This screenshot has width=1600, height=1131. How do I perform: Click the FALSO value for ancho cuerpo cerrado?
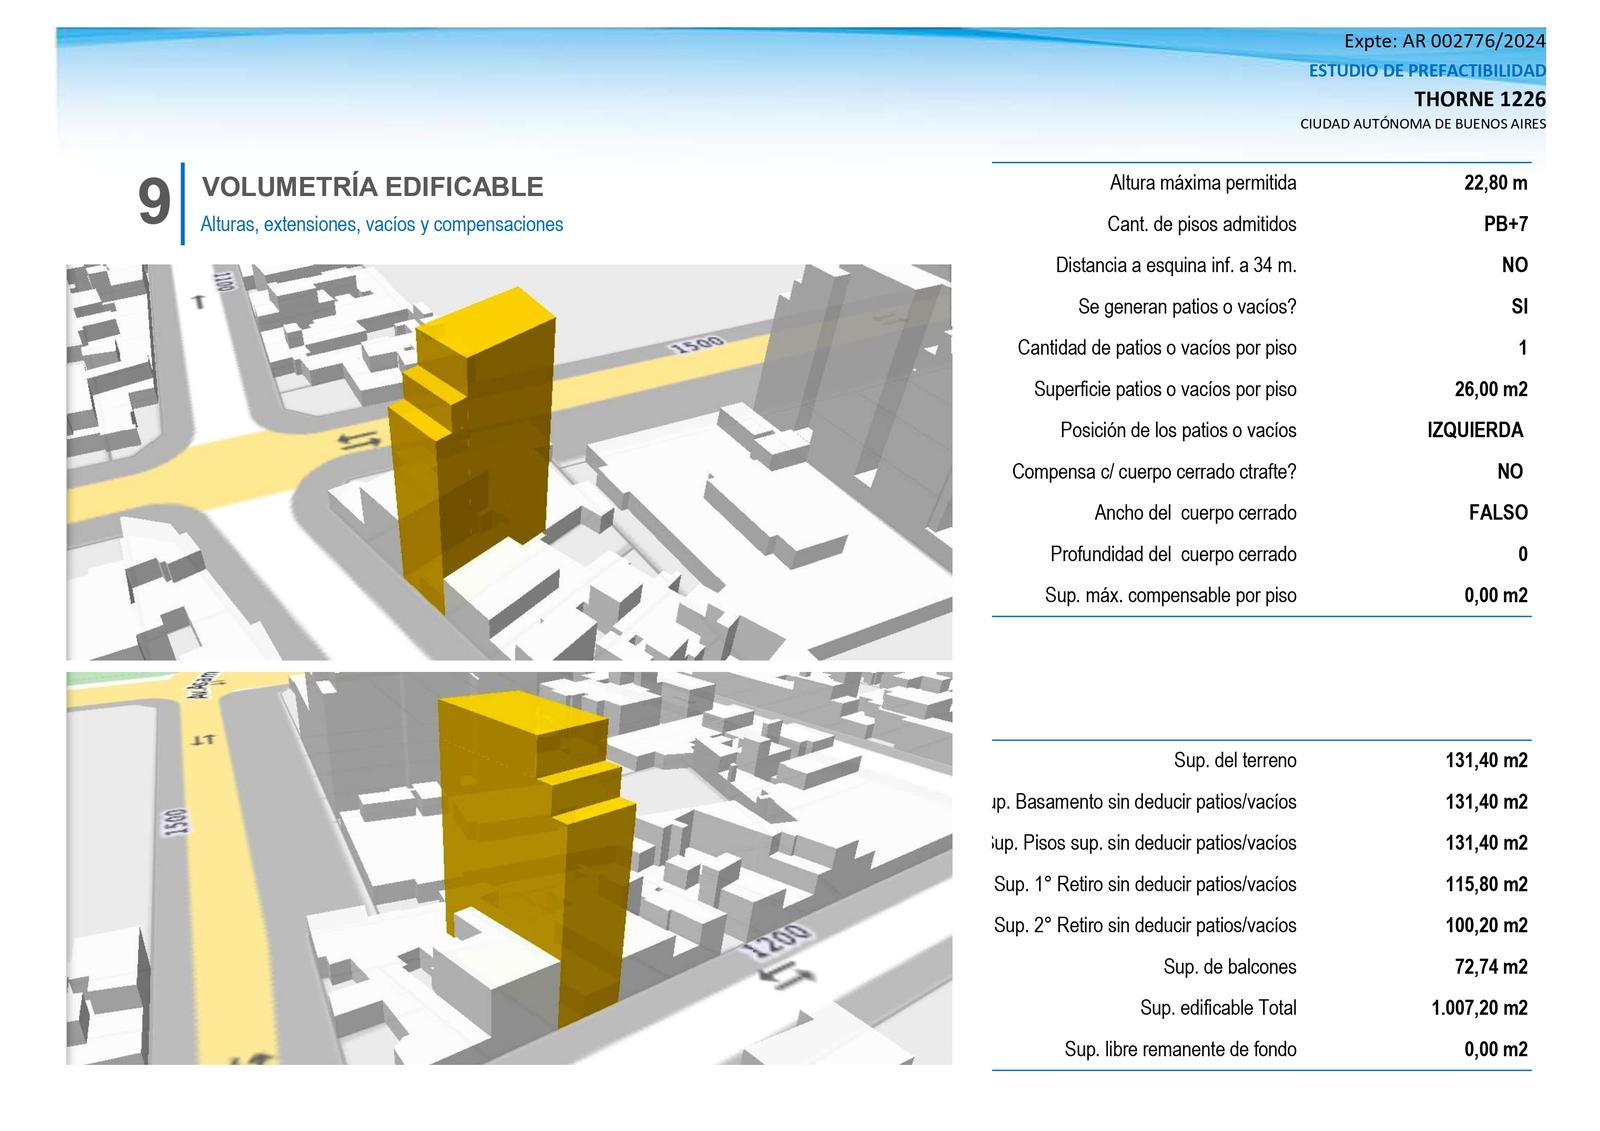[1498, 513]
